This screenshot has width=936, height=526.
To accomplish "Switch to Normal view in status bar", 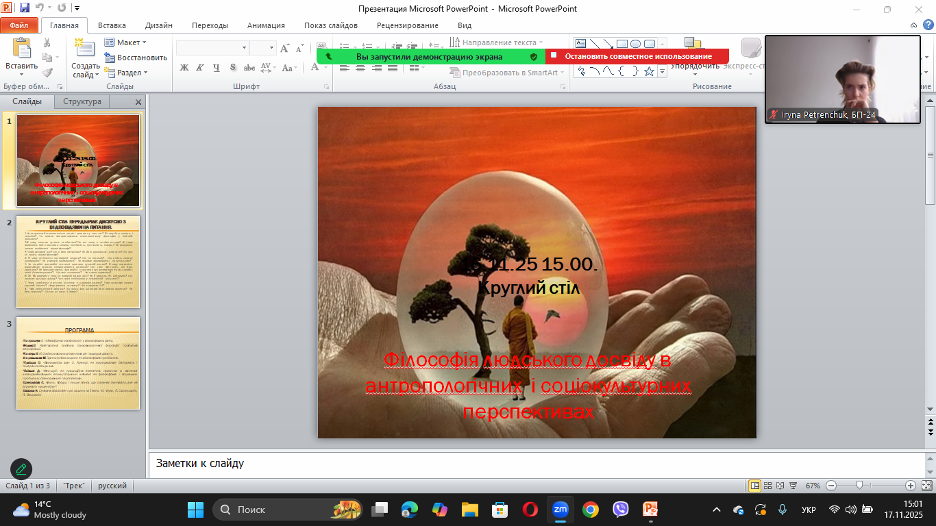I will (755, 485).
